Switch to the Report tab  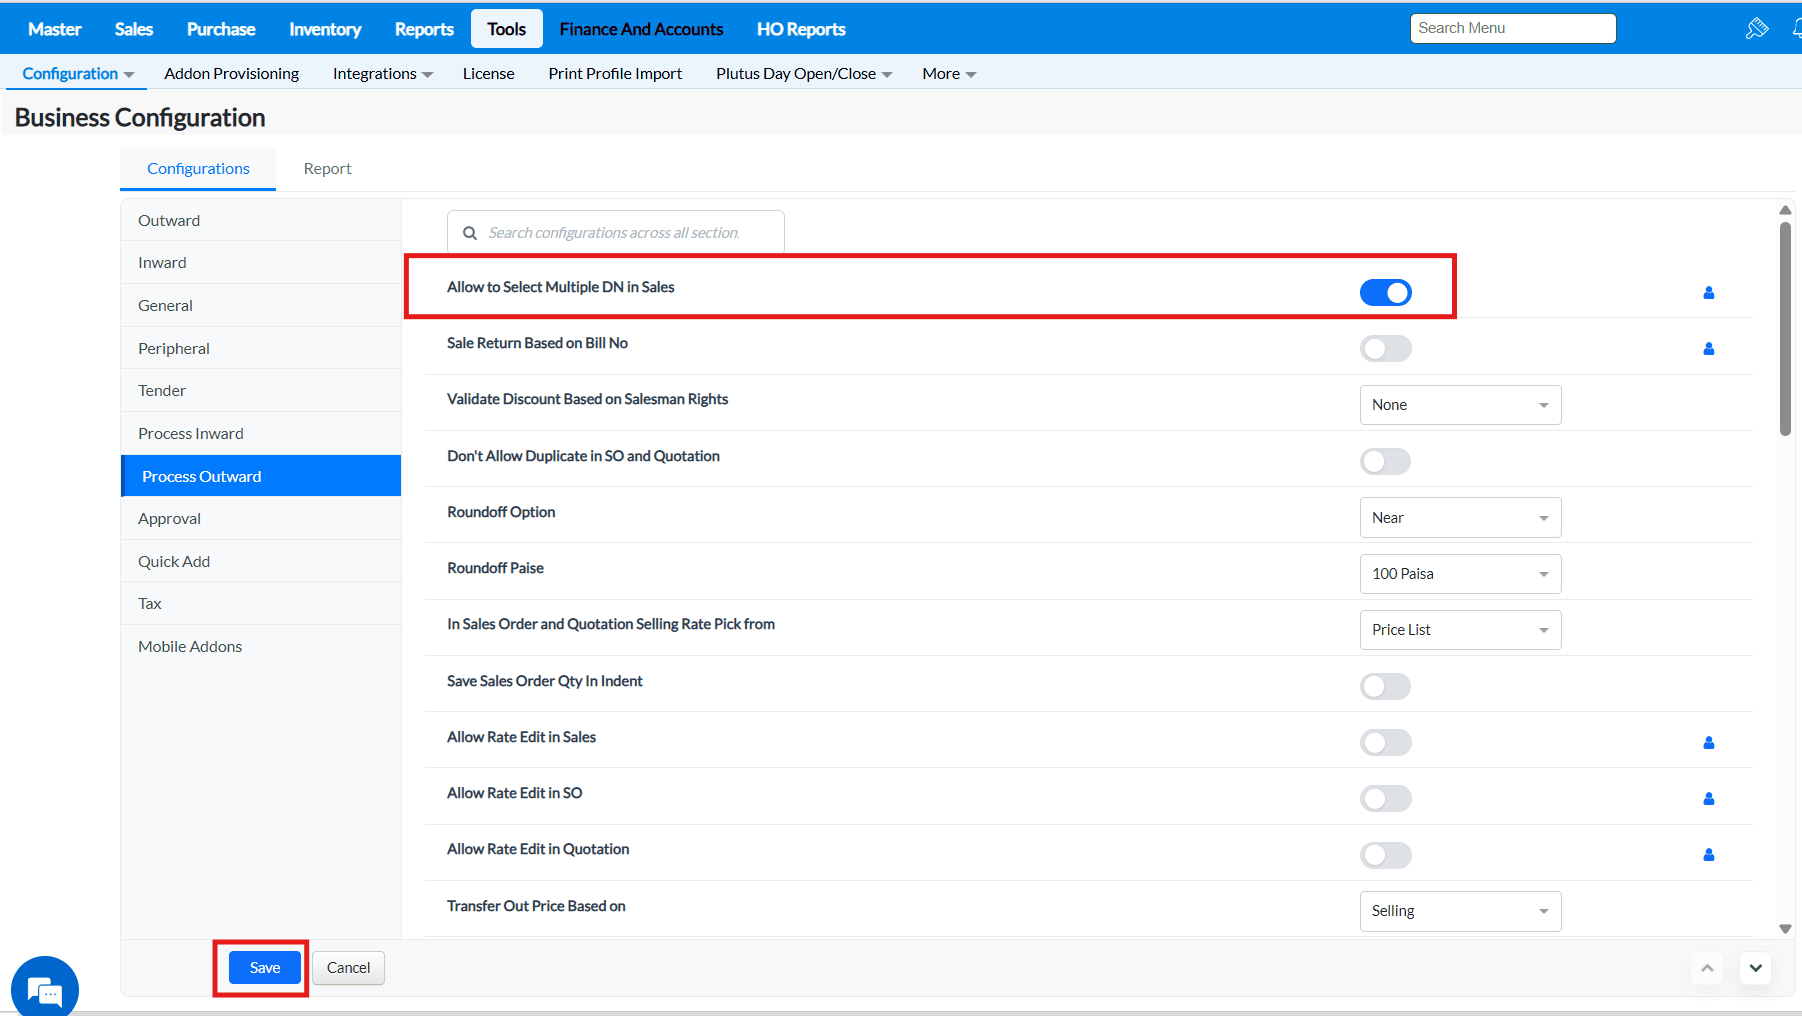coord(327,169)
